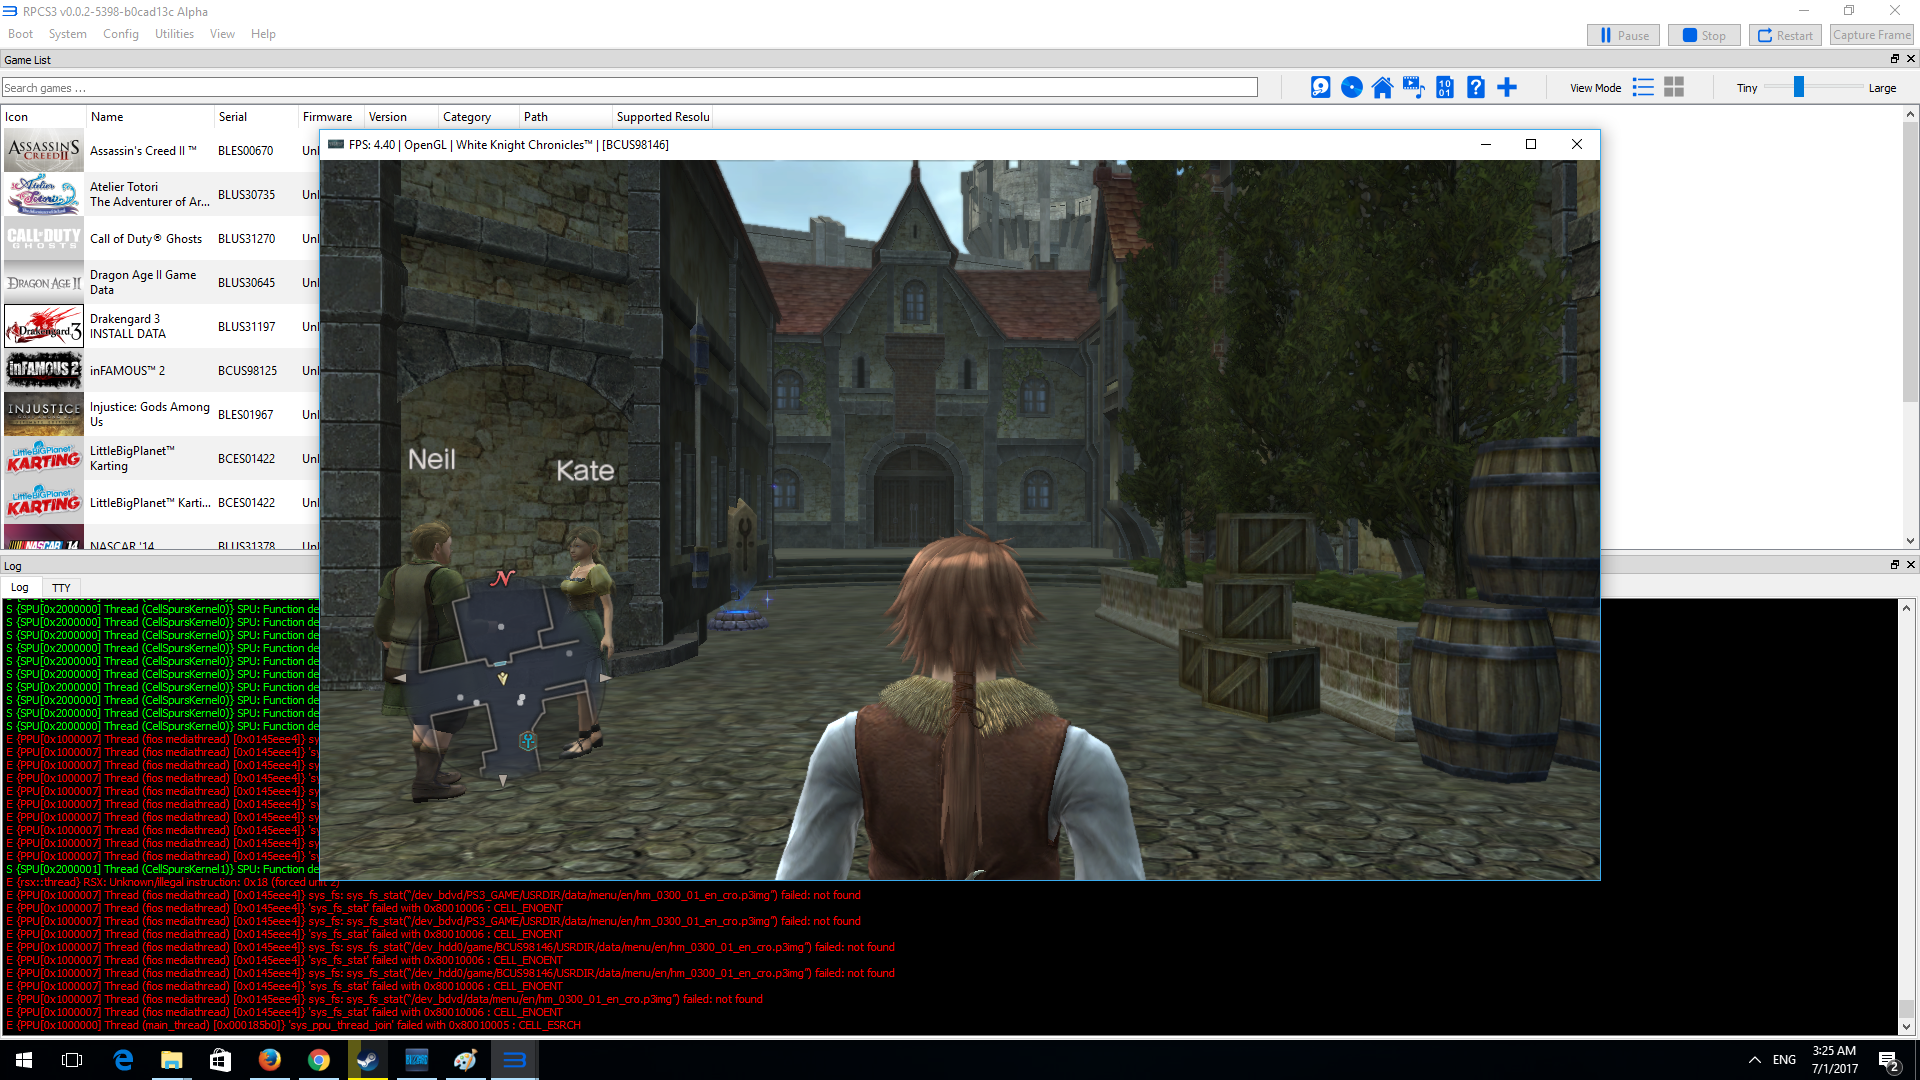
Task: Switch to grid view mode
Action: (1674, 88)
